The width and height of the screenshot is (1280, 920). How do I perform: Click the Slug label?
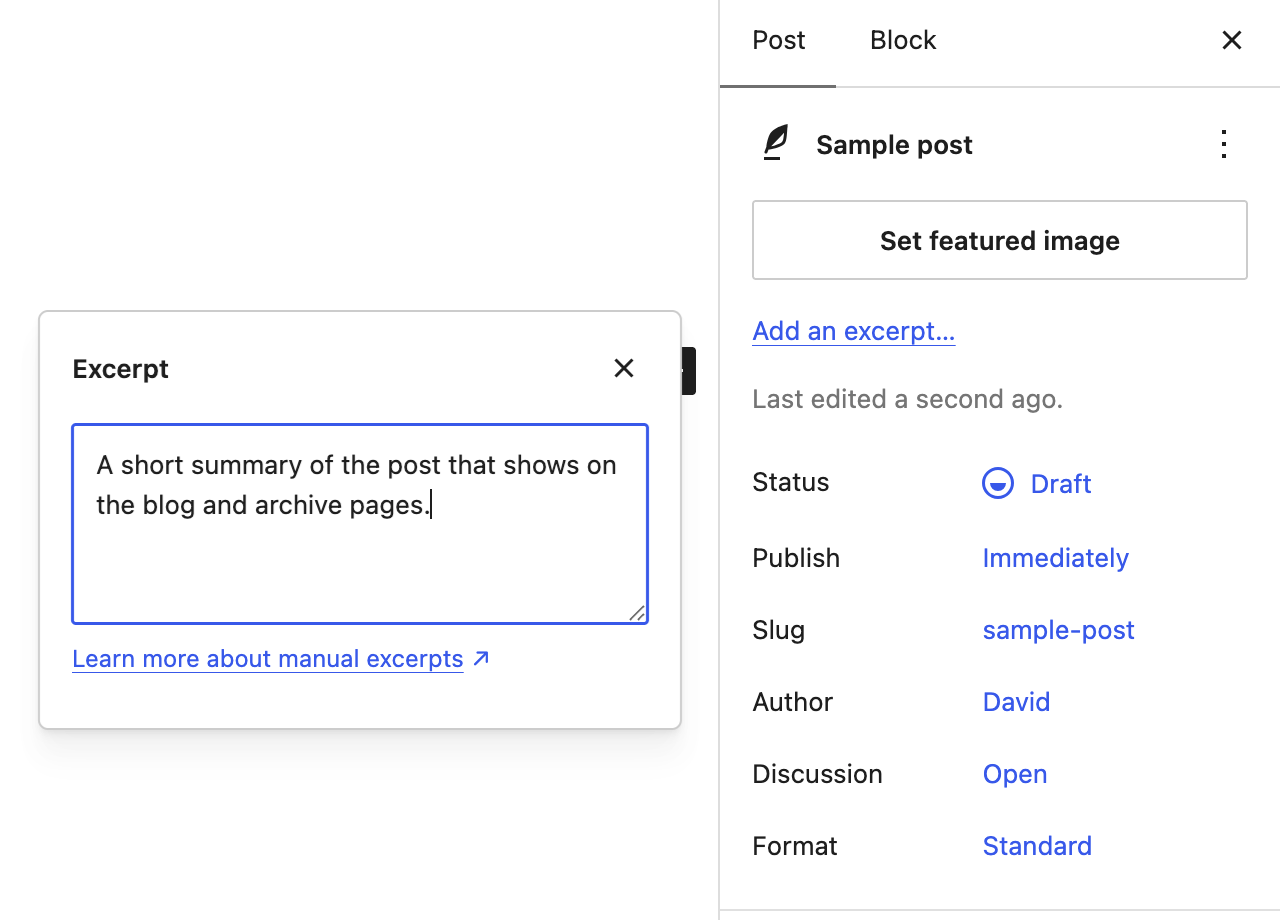pos(779,630)
